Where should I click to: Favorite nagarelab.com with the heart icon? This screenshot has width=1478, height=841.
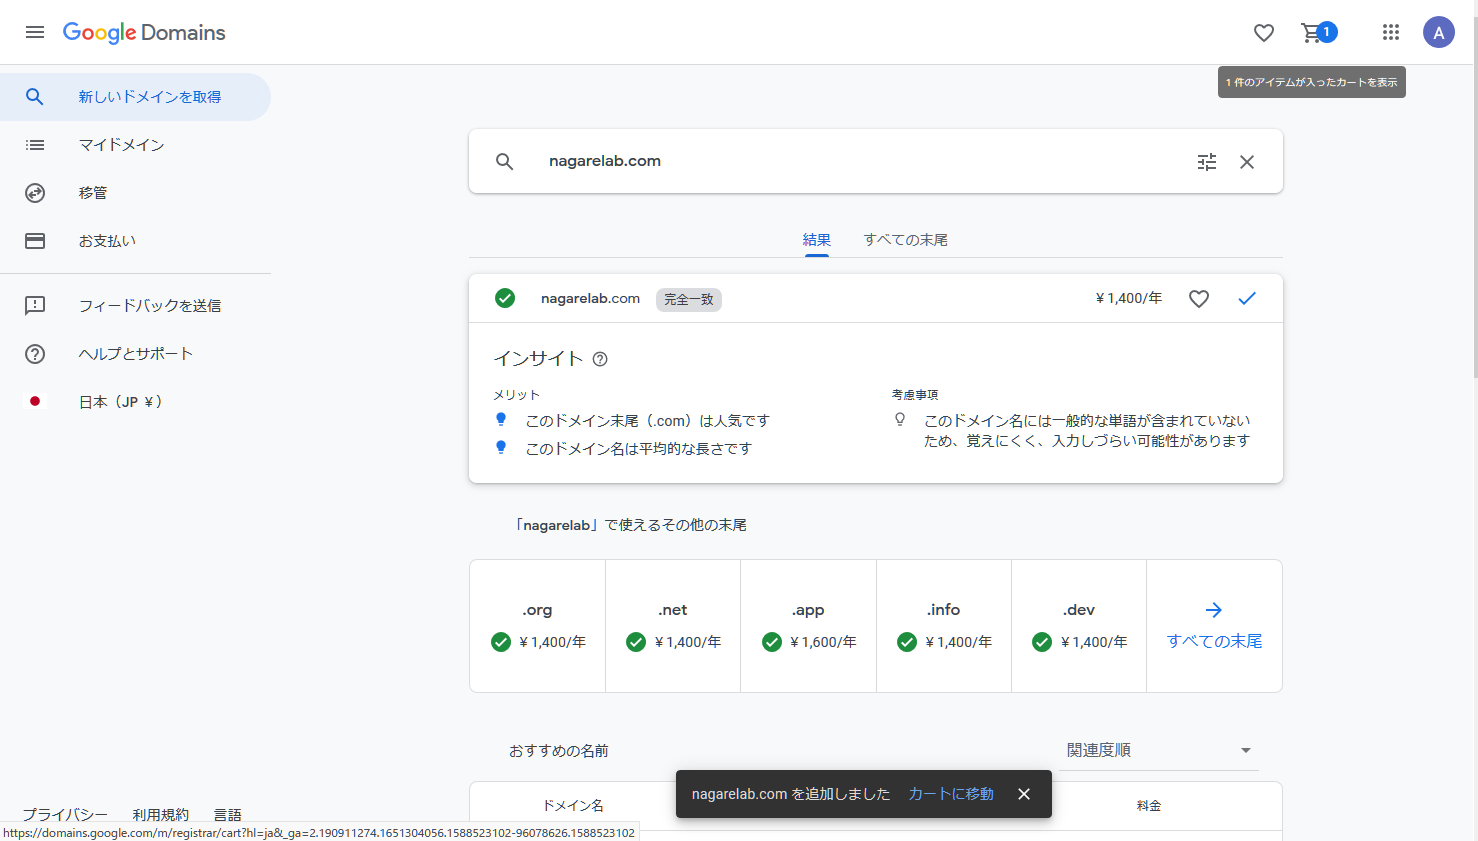tap(1199, 298)
